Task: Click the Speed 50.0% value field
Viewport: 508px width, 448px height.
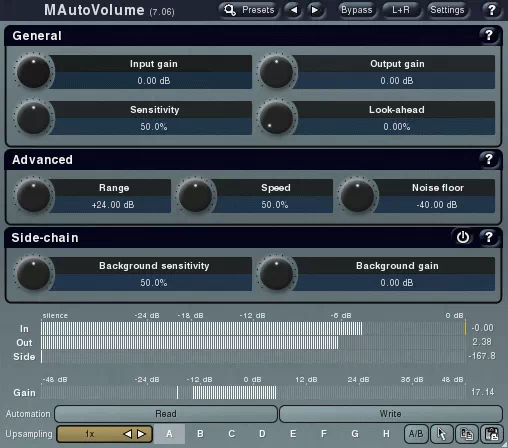Action: pyautogui.click(x=275, y=205)
